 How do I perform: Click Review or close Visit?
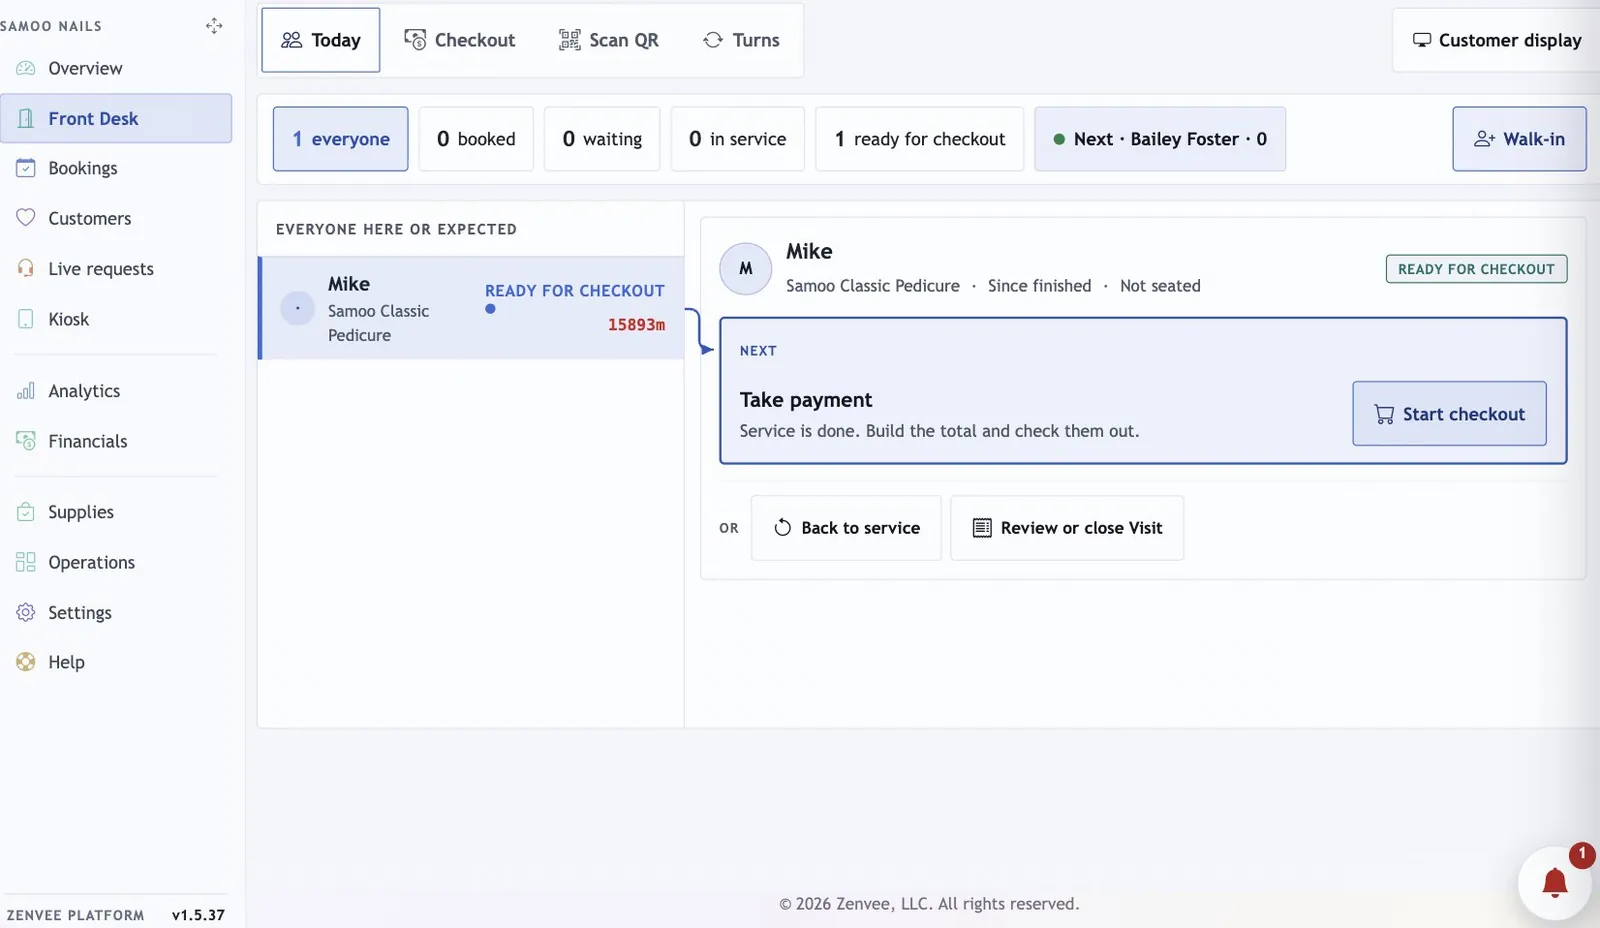tap(1067, 528)
